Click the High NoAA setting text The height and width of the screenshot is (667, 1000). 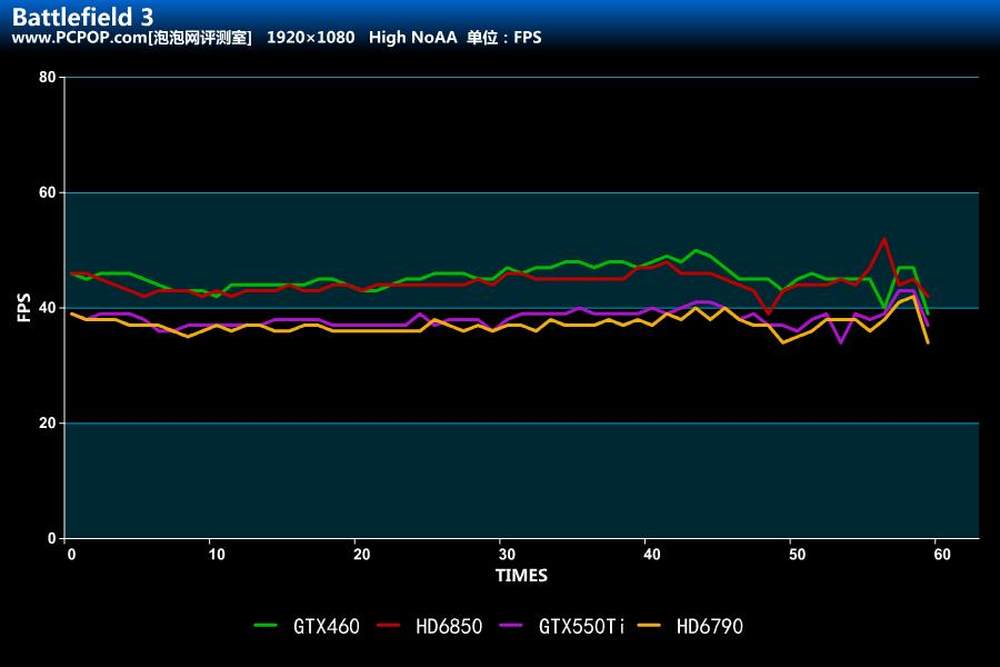click(413, 38)
